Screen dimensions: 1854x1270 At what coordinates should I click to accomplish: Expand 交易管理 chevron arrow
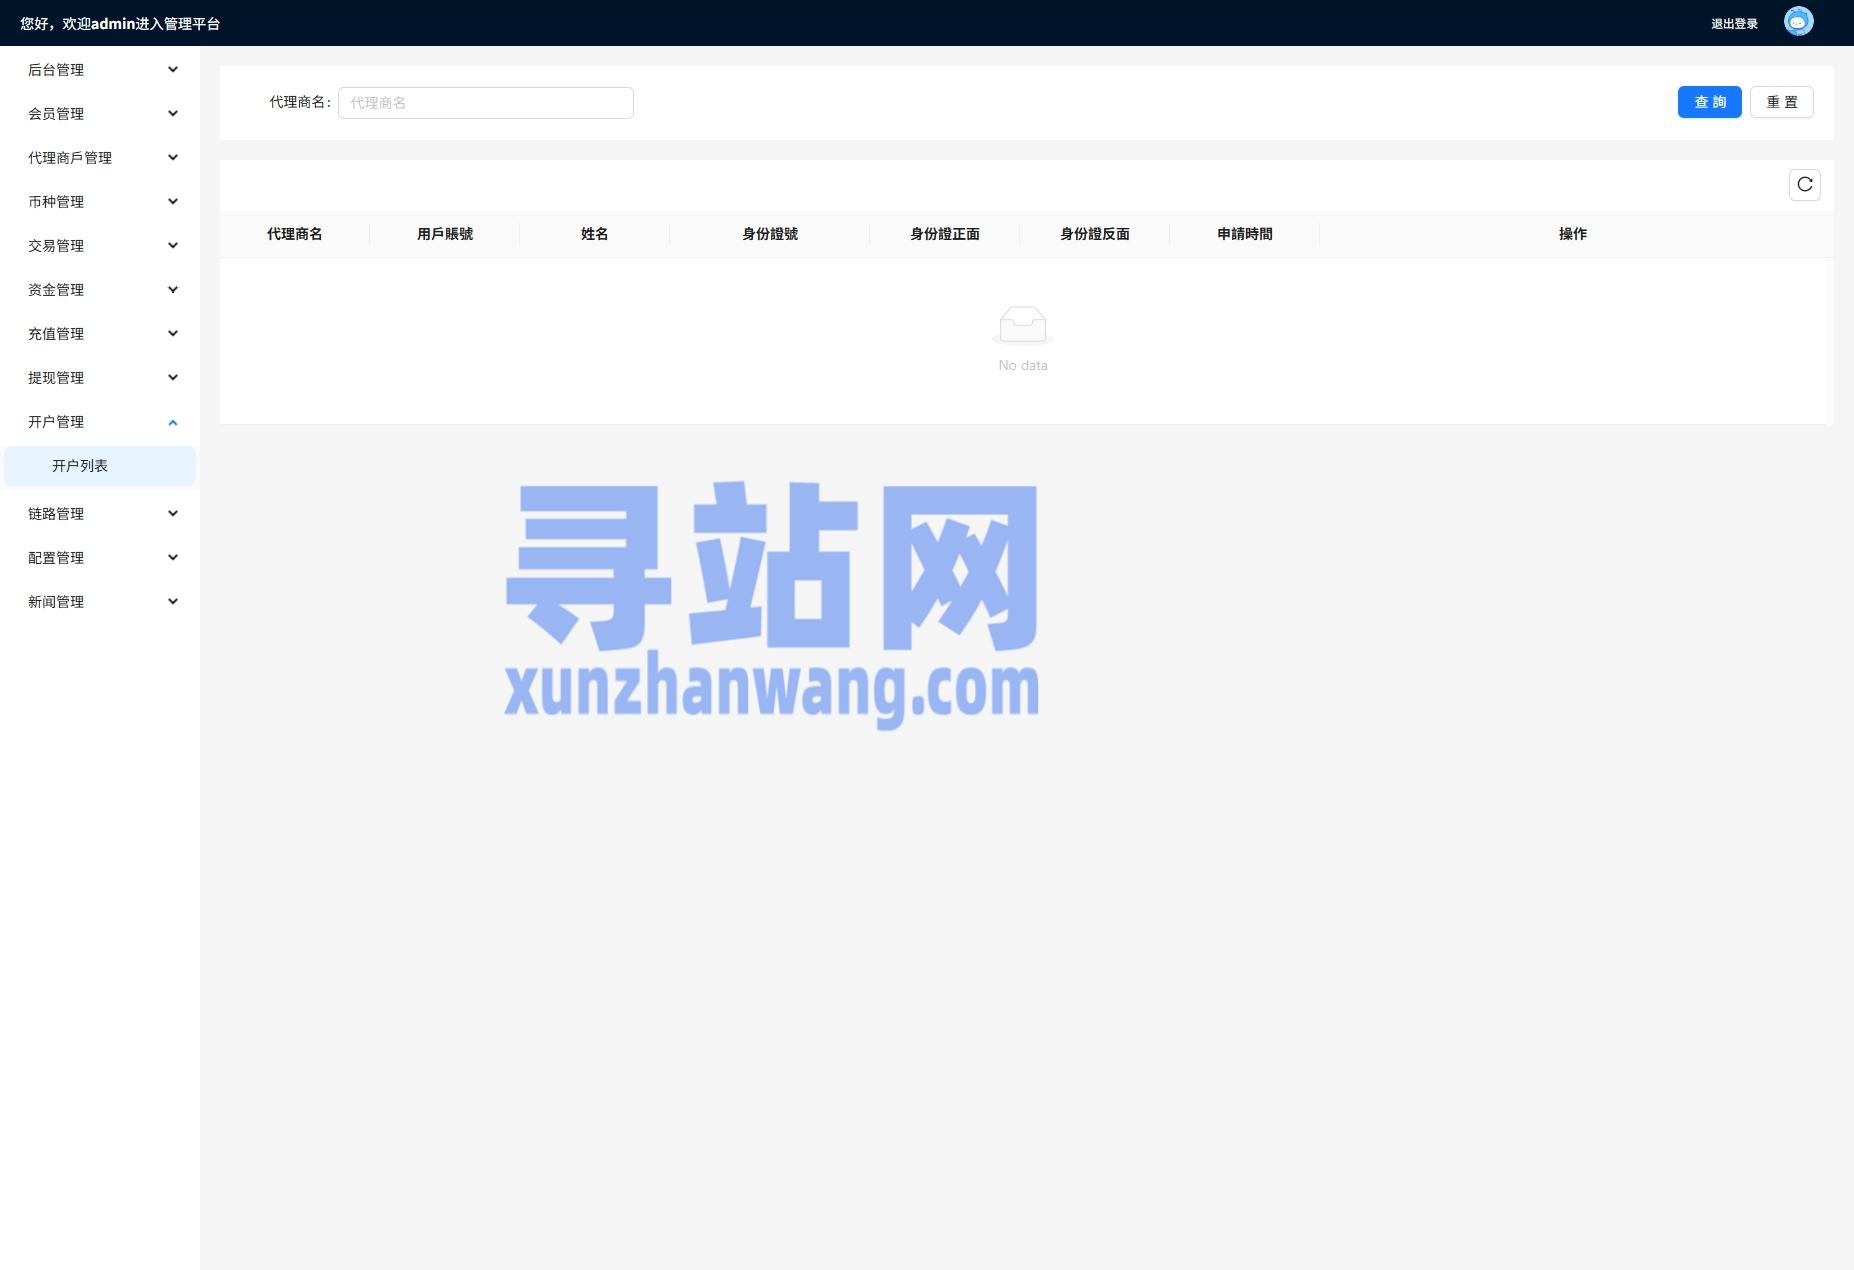pos(173,246)
